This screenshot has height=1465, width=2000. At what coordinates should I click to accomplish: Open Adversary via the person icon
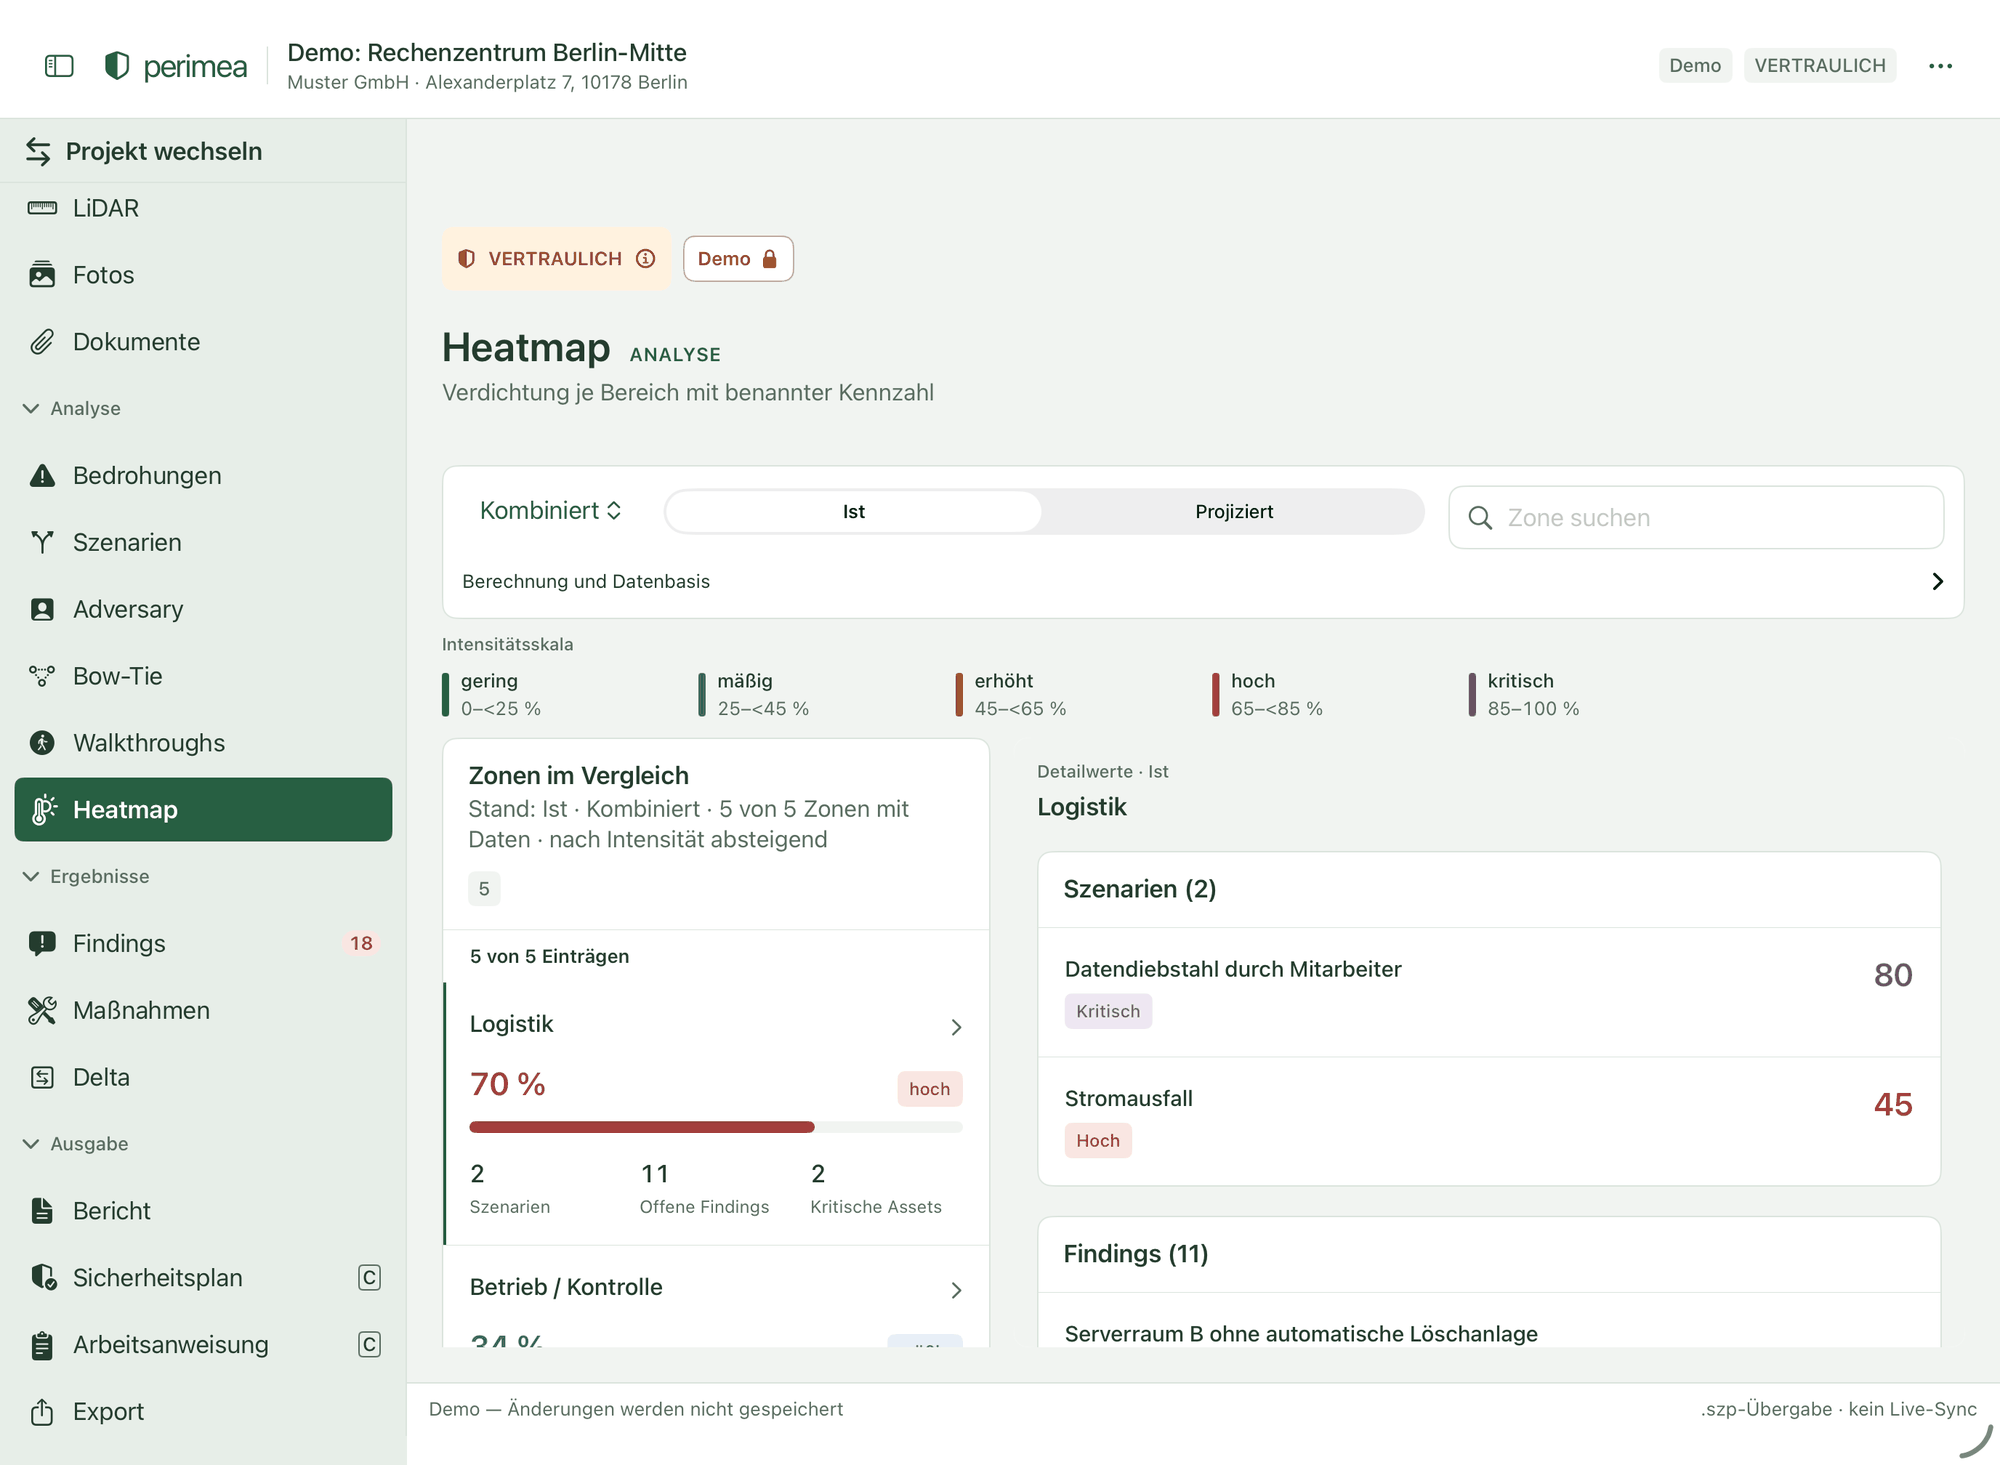42,609
